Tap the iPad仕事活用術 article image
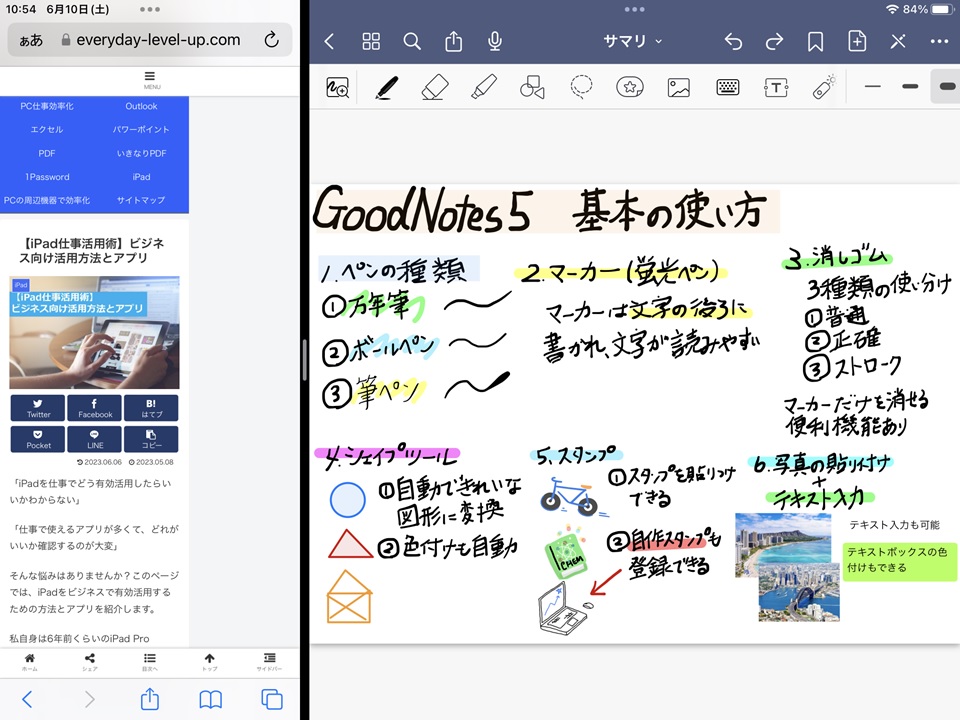 click(94, 332)
